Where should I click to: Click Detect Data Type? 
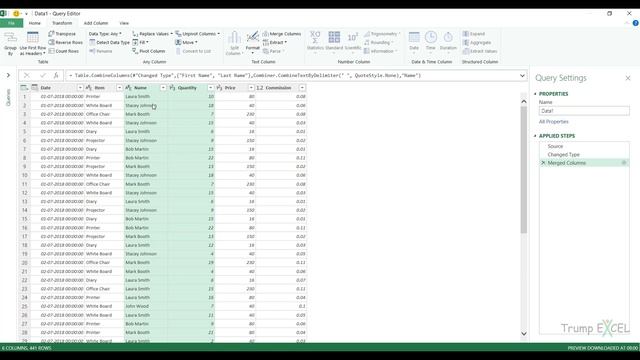(109, 42)
